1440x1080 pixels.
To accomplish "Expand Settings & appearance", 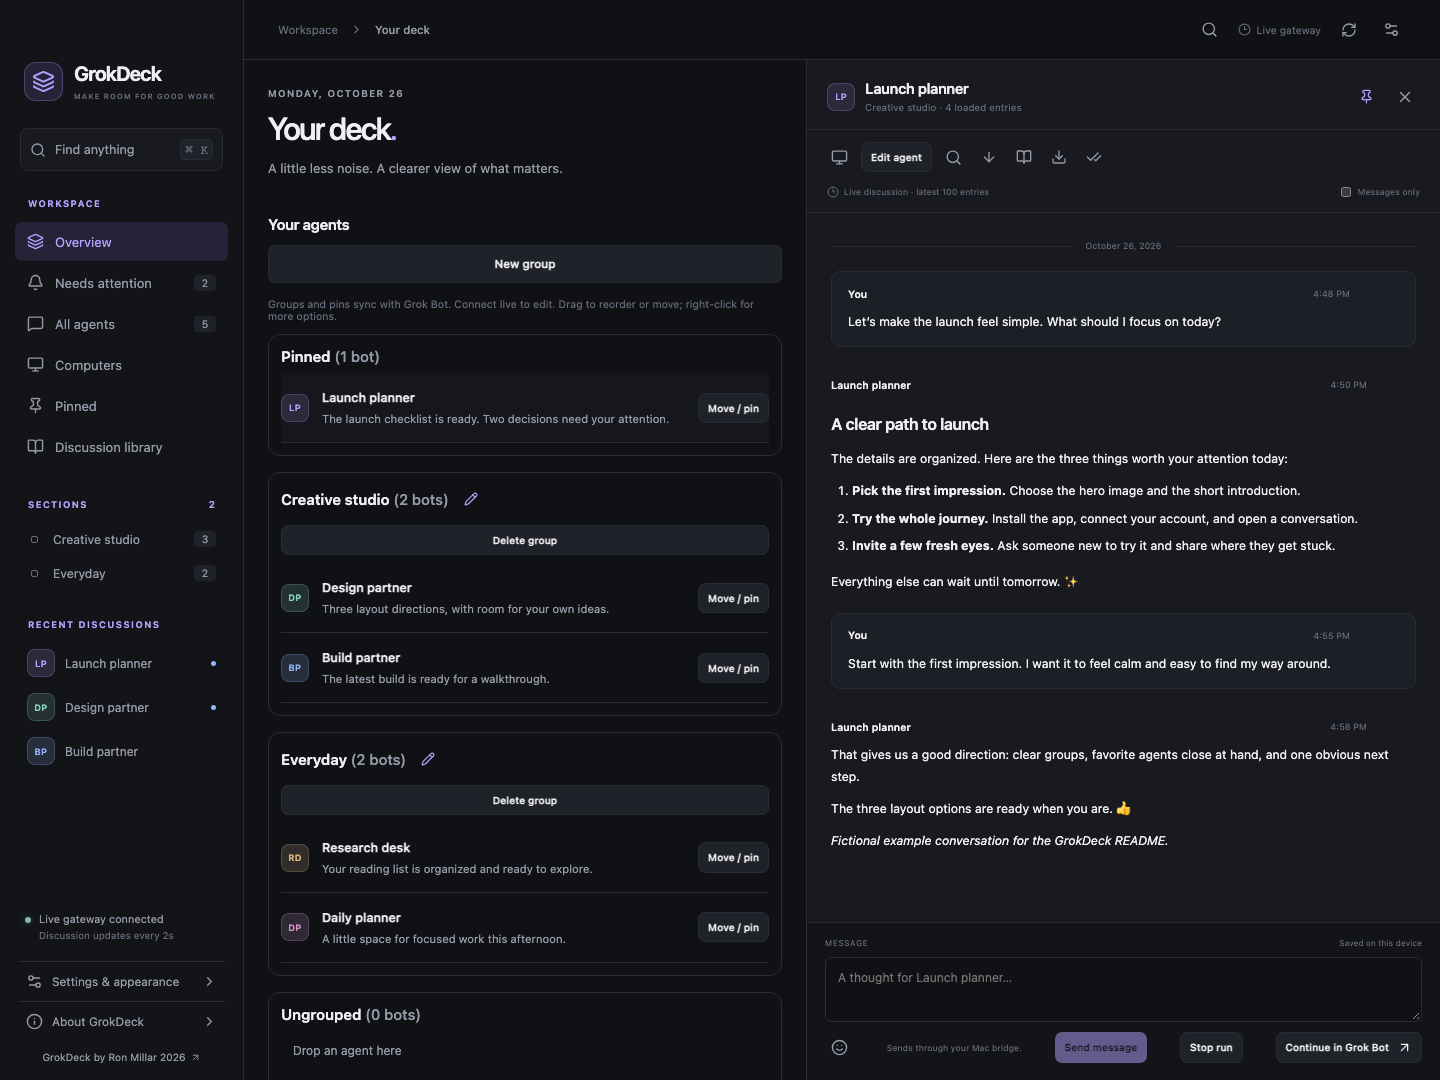I will 121,982.
